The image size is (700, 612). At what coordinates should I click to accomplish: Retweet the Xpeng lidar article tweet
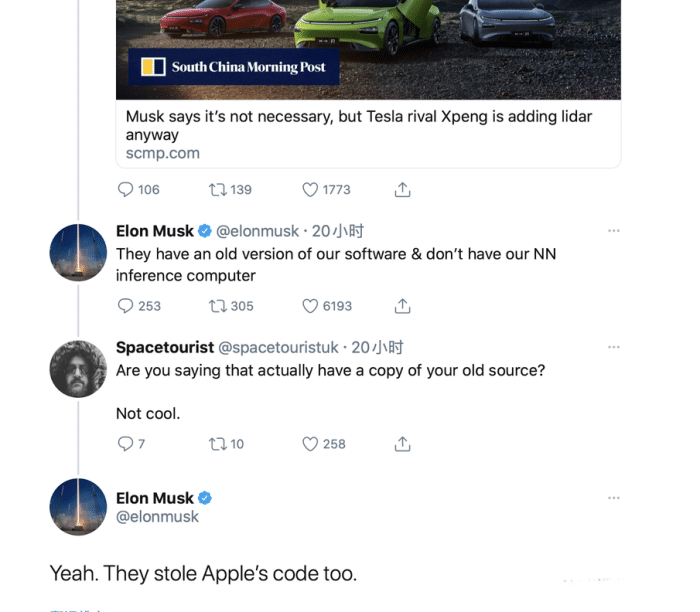pos(217,190)
